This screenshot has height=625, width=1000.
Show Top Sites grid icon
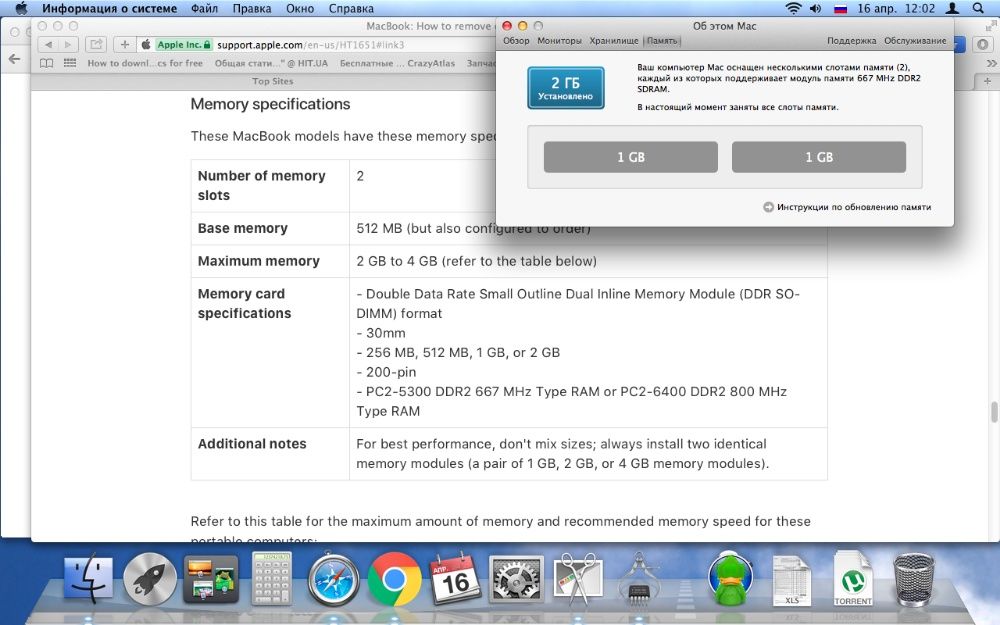70,63
